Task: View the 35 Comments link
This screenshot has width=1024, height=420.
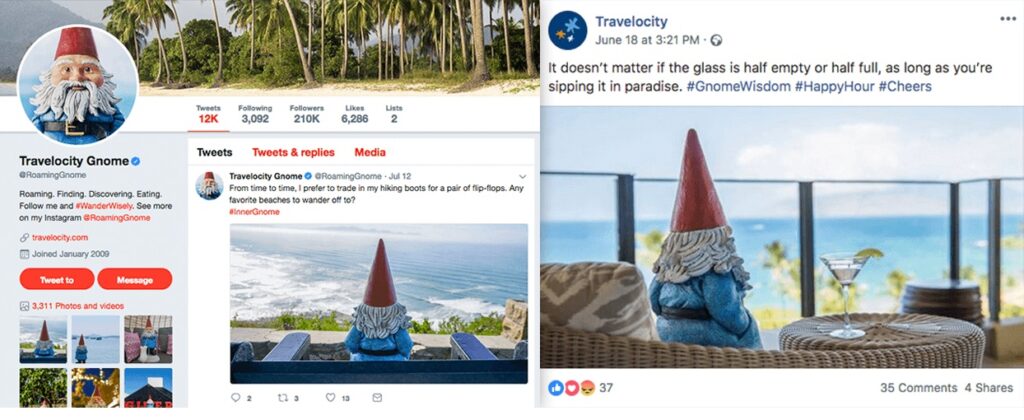Action: pos(918,388)
